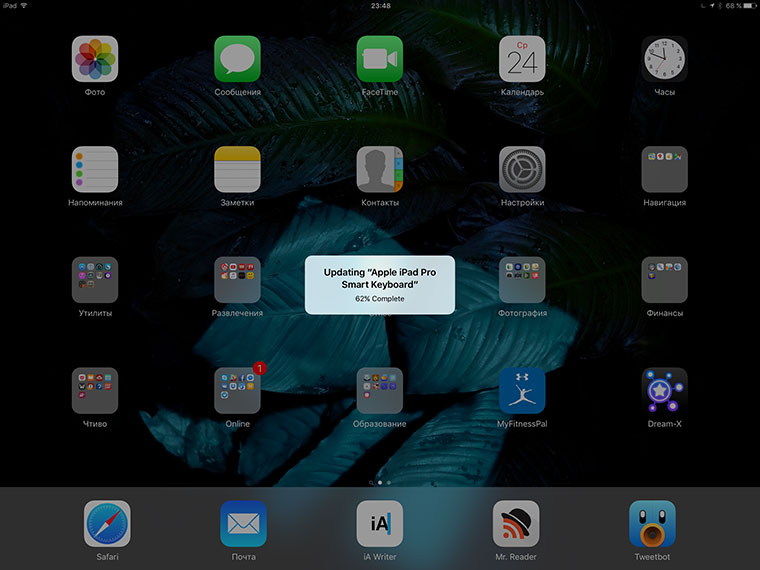Tap the home screen page indicator dots
Image resolution: width=760 pixels, height=570 pixels.
[x=380, y=483]
